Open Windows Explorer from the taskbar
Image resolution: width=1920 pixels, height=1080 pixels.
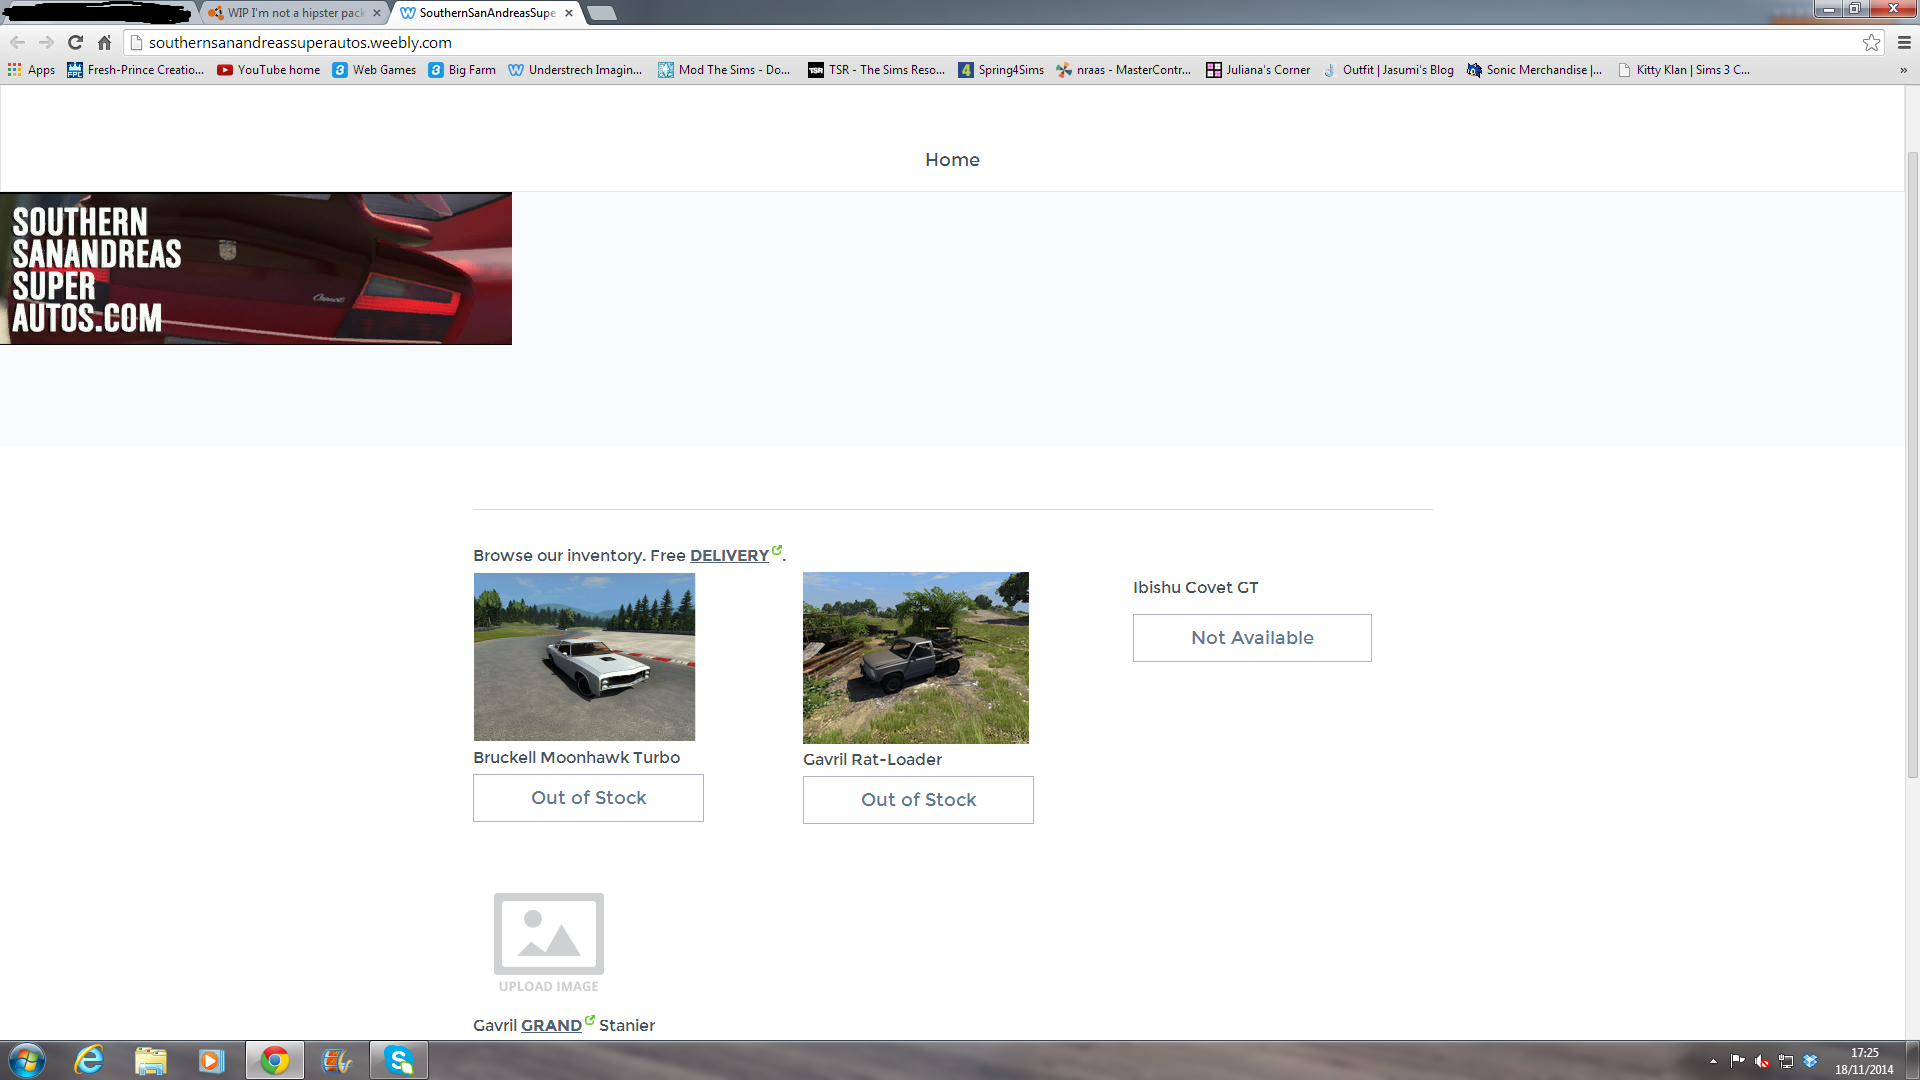(150, 1060)
